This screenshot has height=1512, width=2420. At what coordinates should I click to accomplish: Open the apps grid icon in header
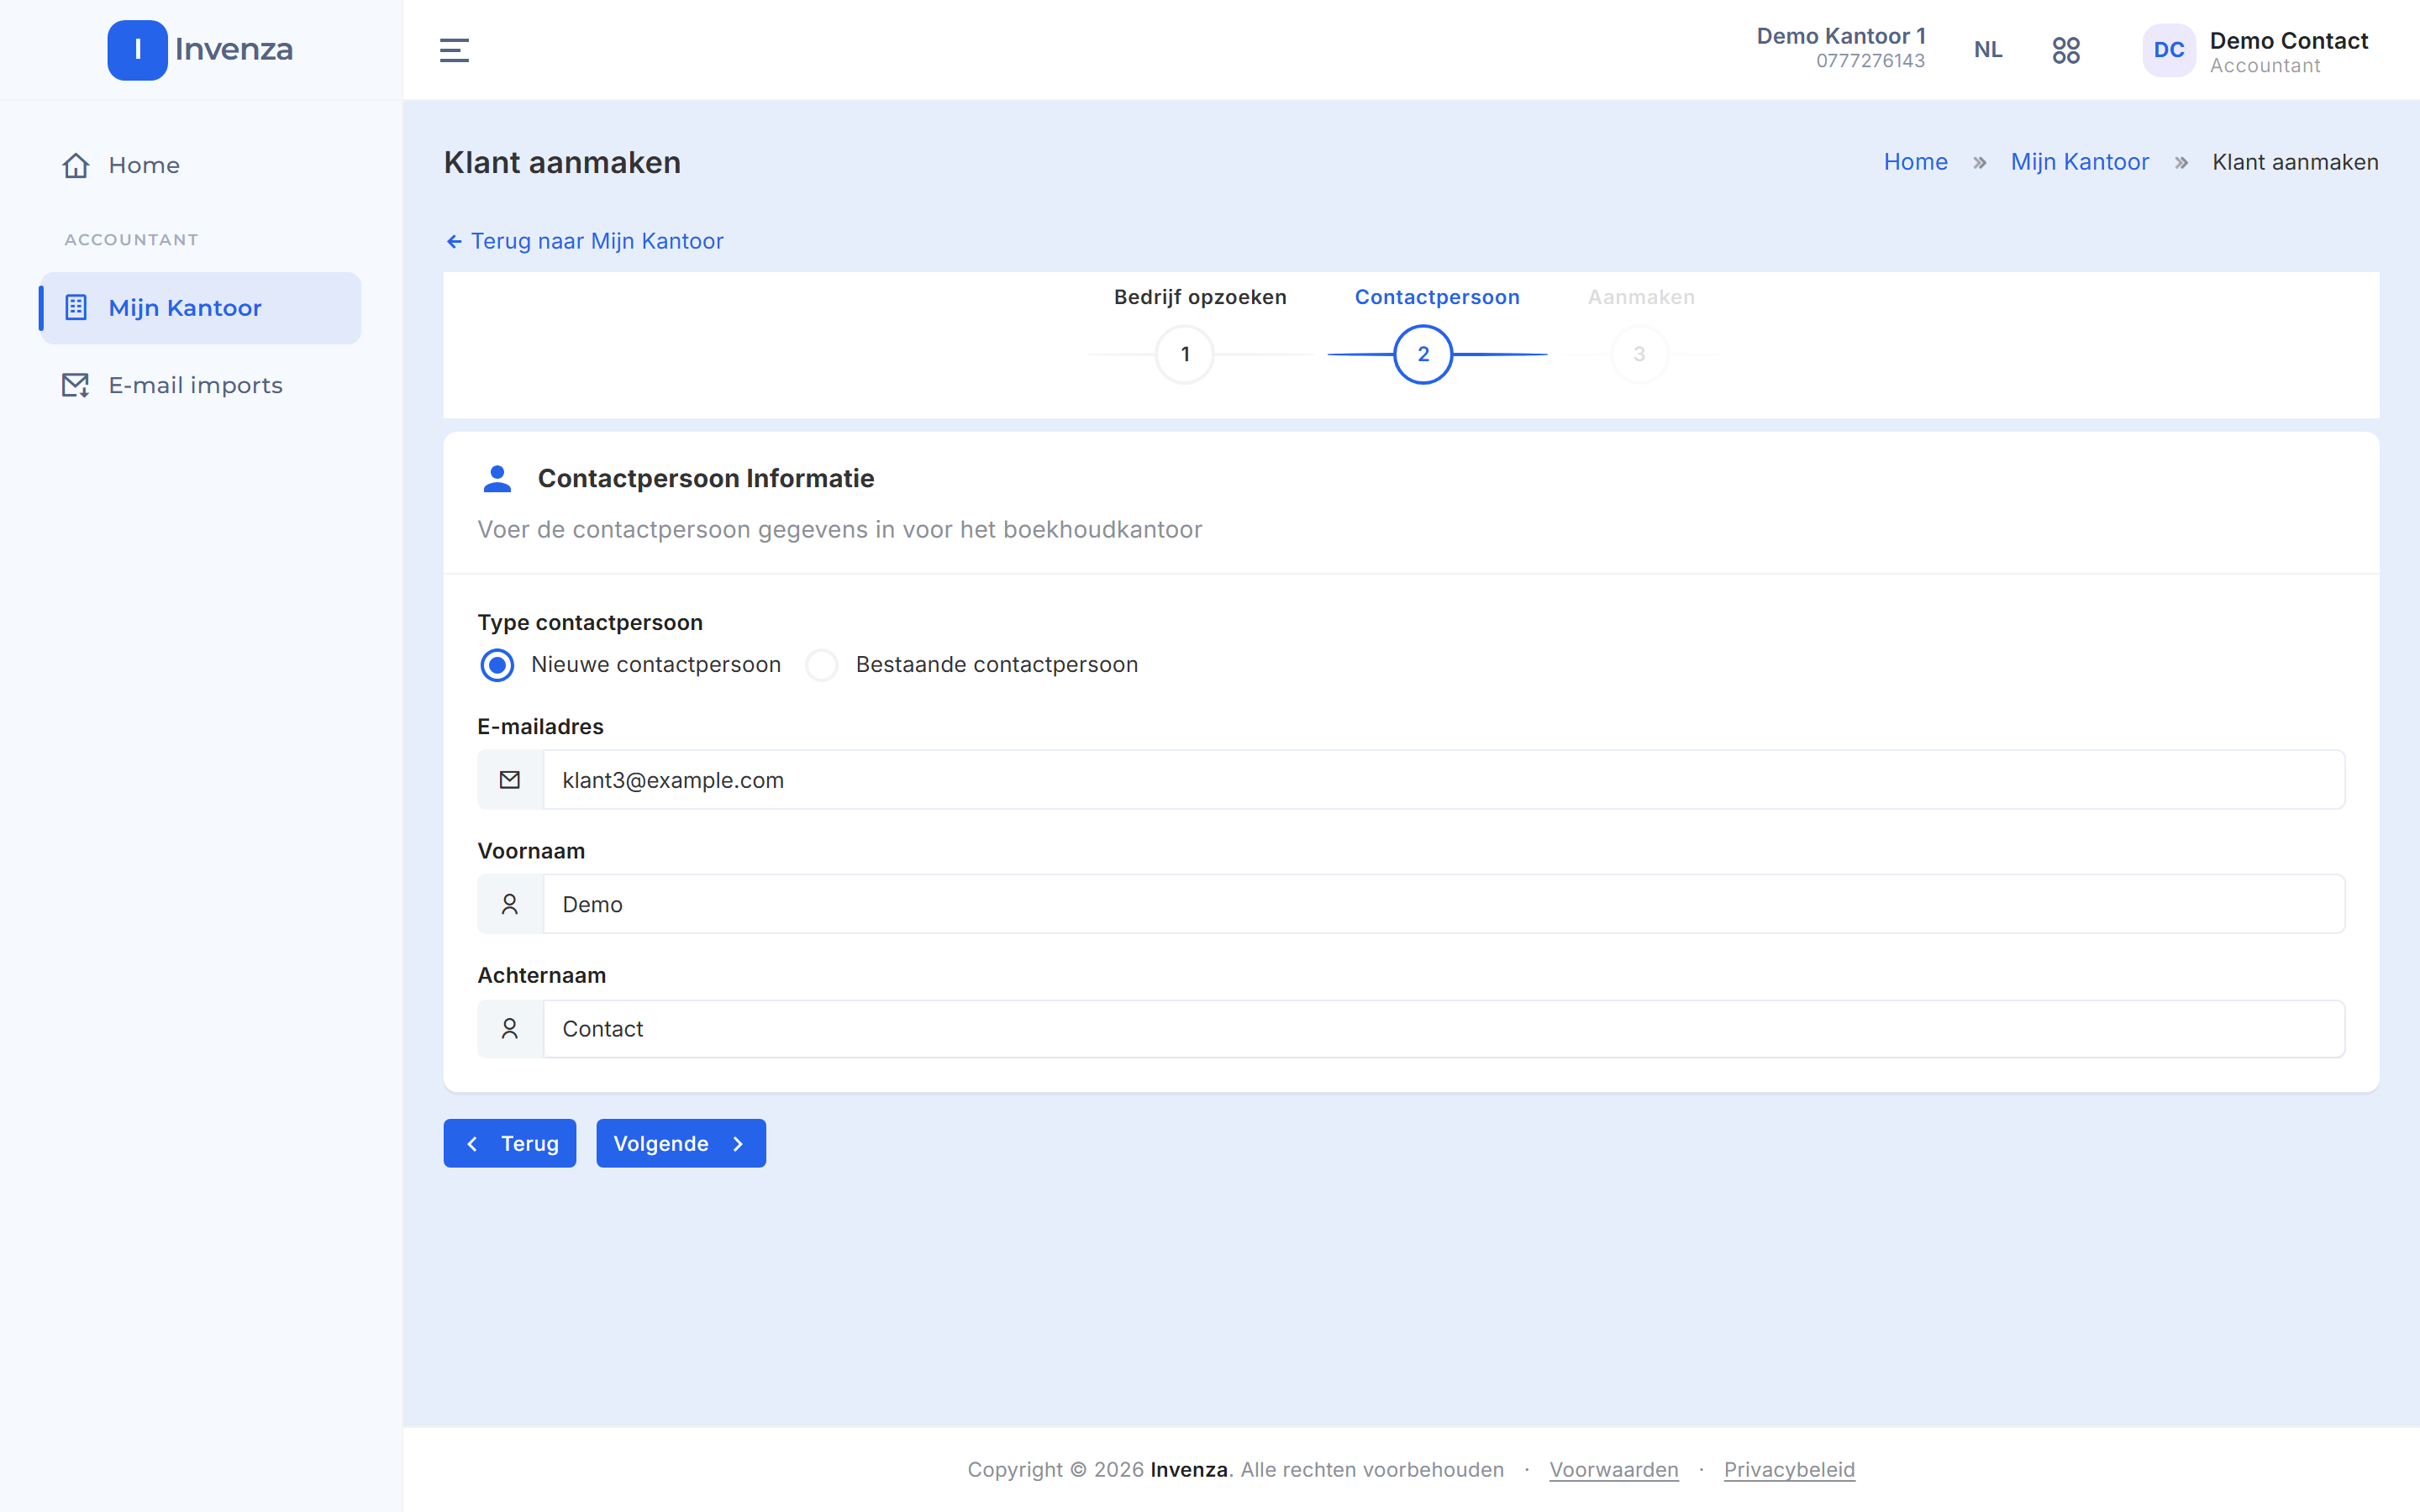(x=2066, y=50)
